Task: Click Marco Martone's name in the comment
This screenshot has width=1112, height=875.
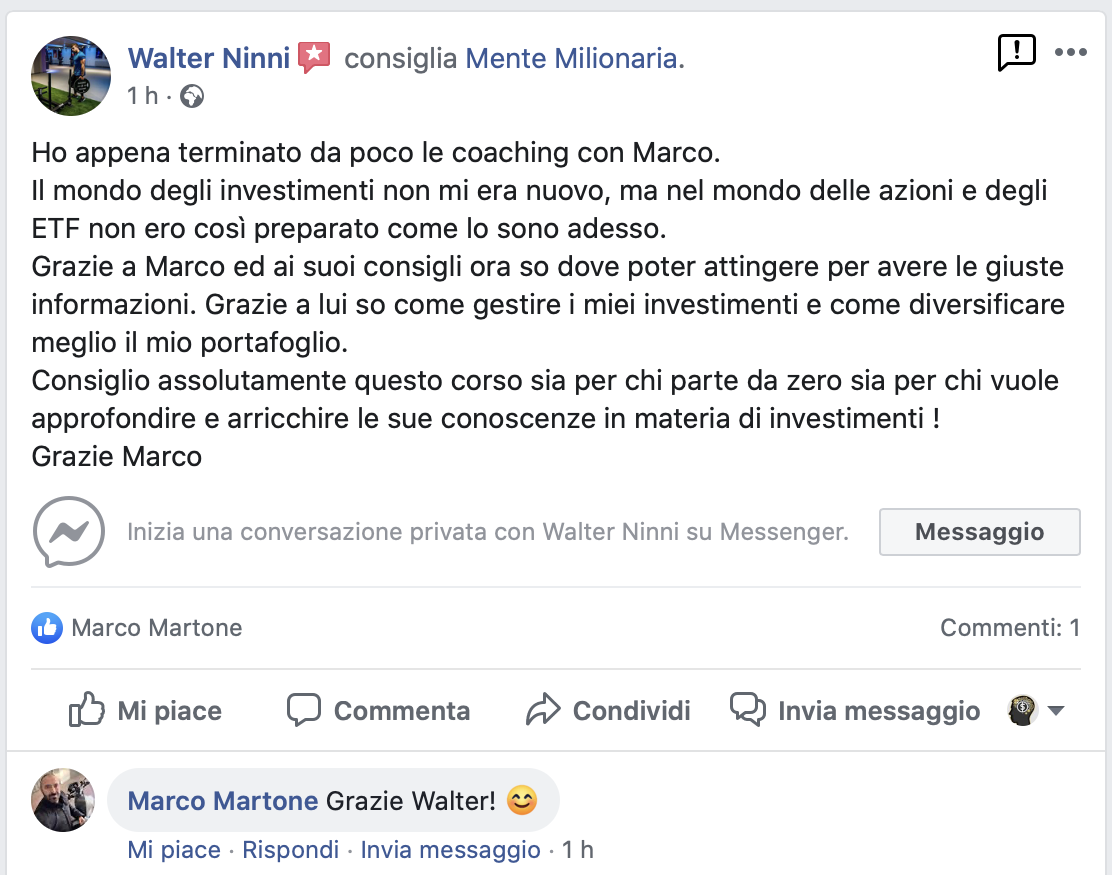Action: (x=223, y=800)
